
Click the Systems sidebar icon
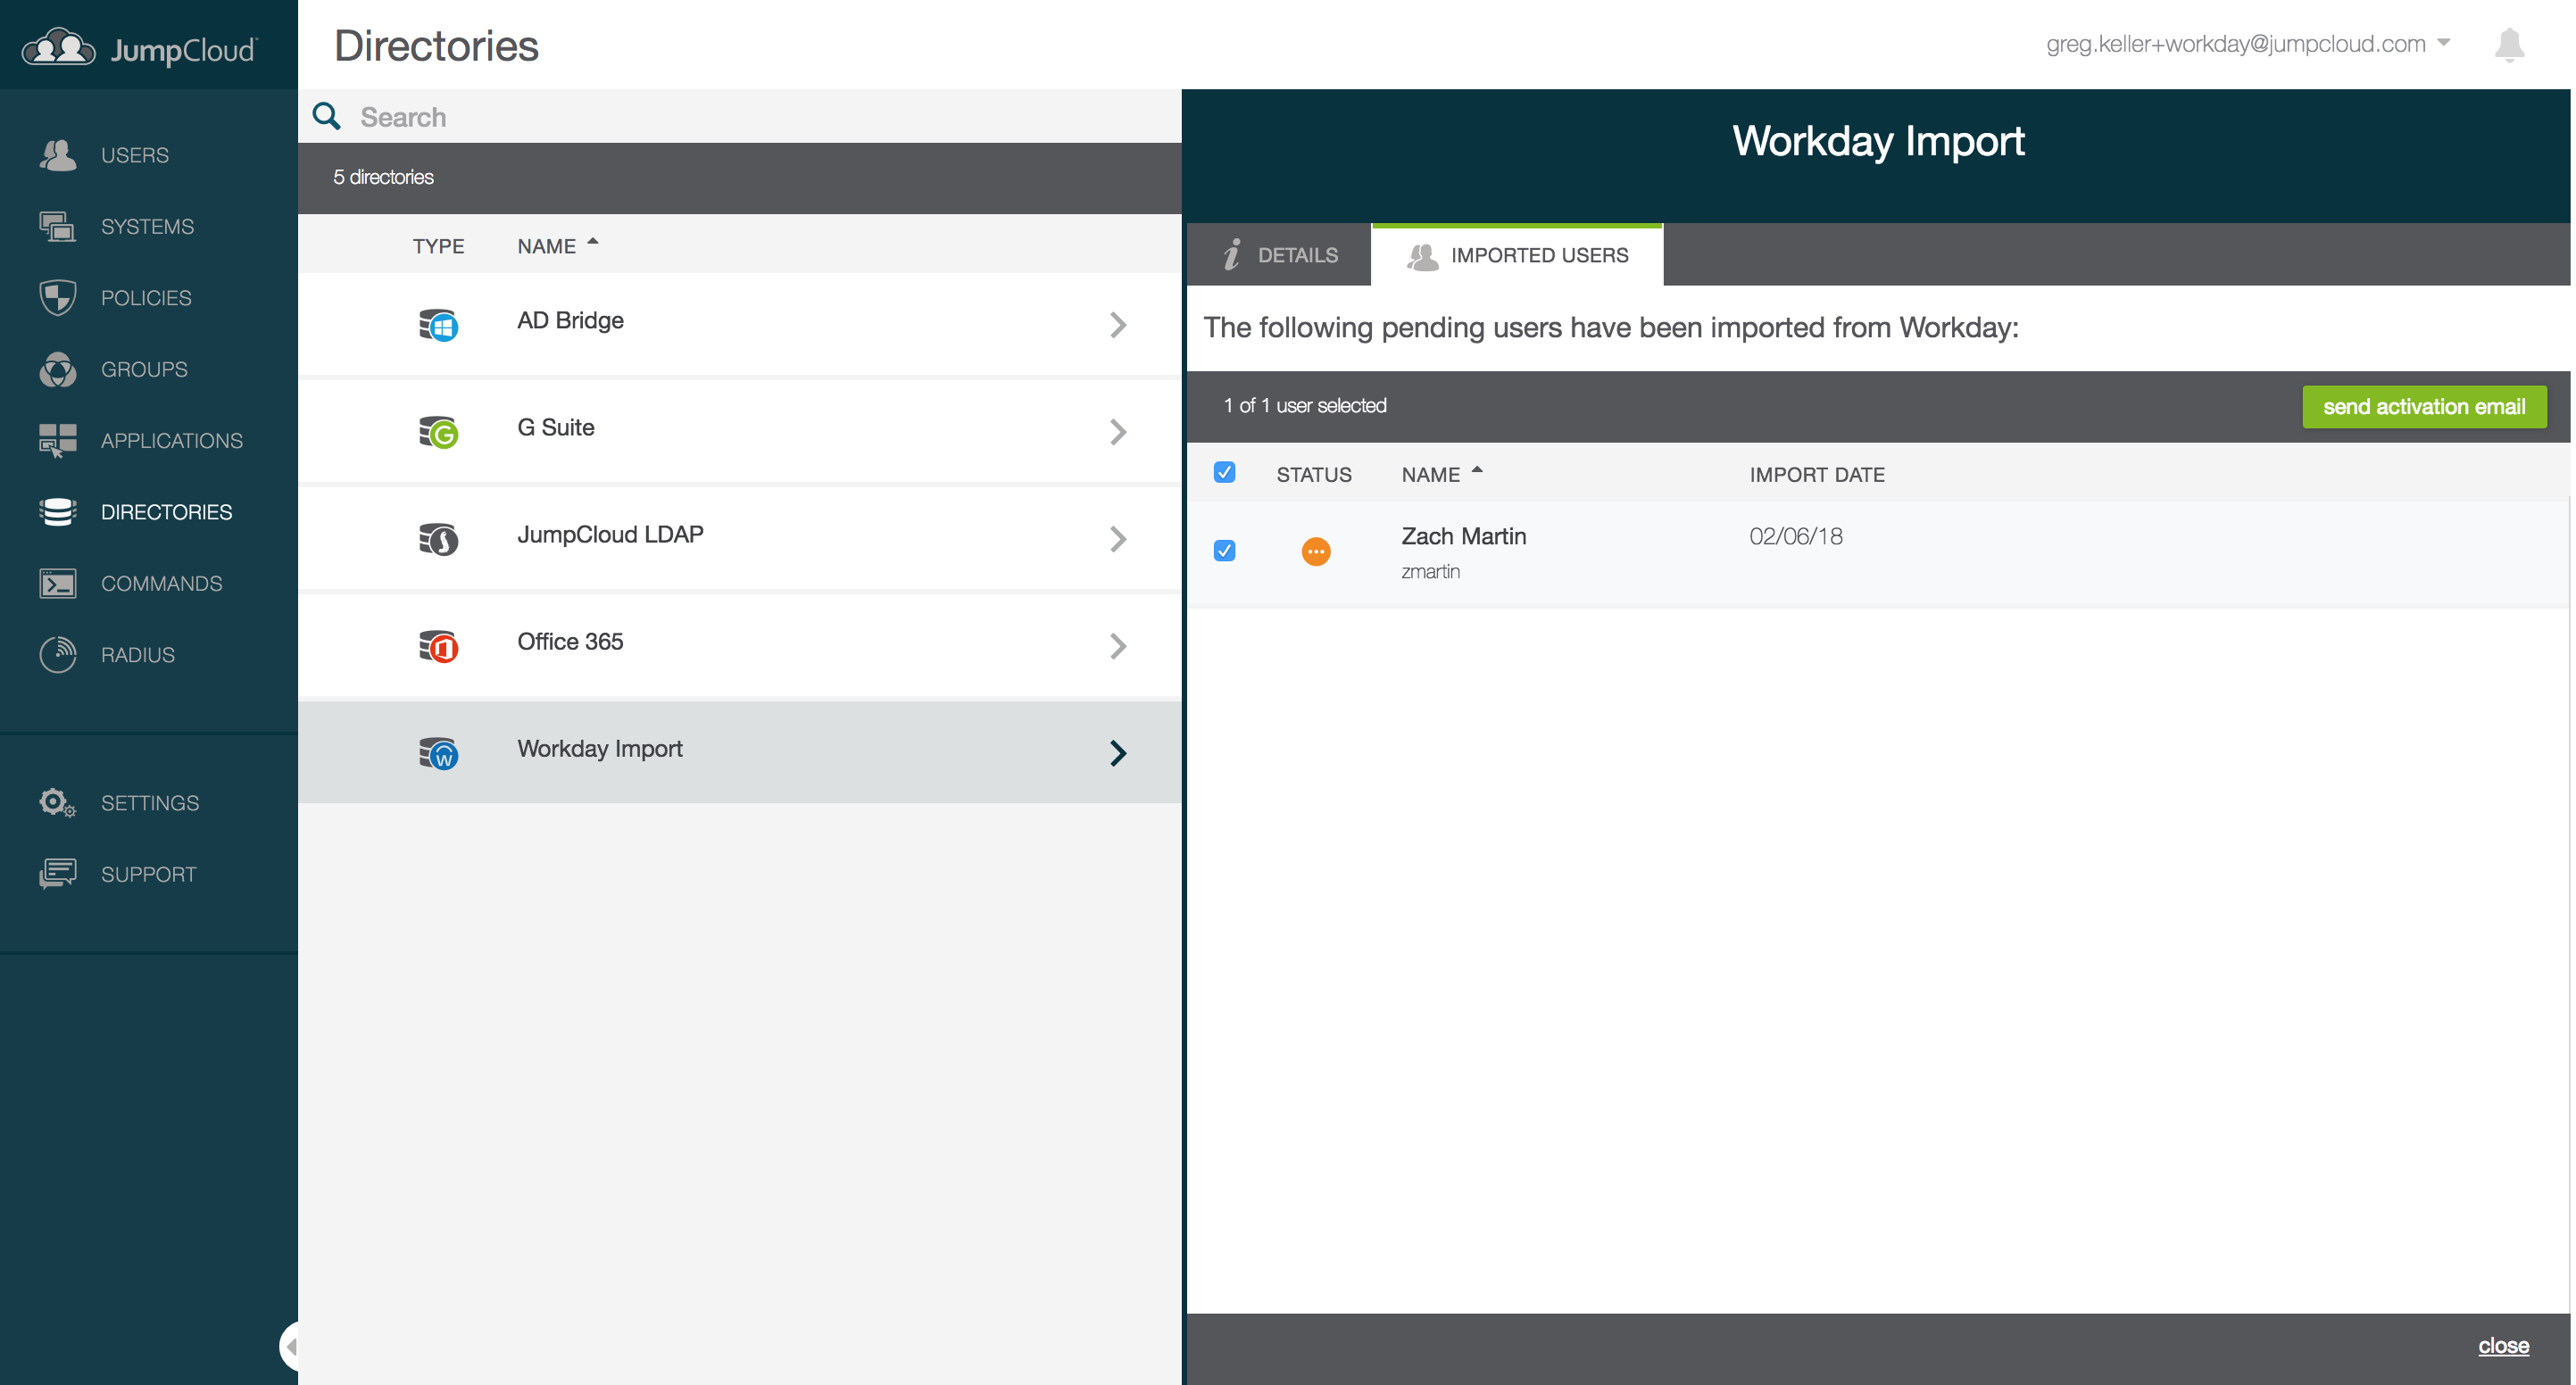(x=57, y=226)
